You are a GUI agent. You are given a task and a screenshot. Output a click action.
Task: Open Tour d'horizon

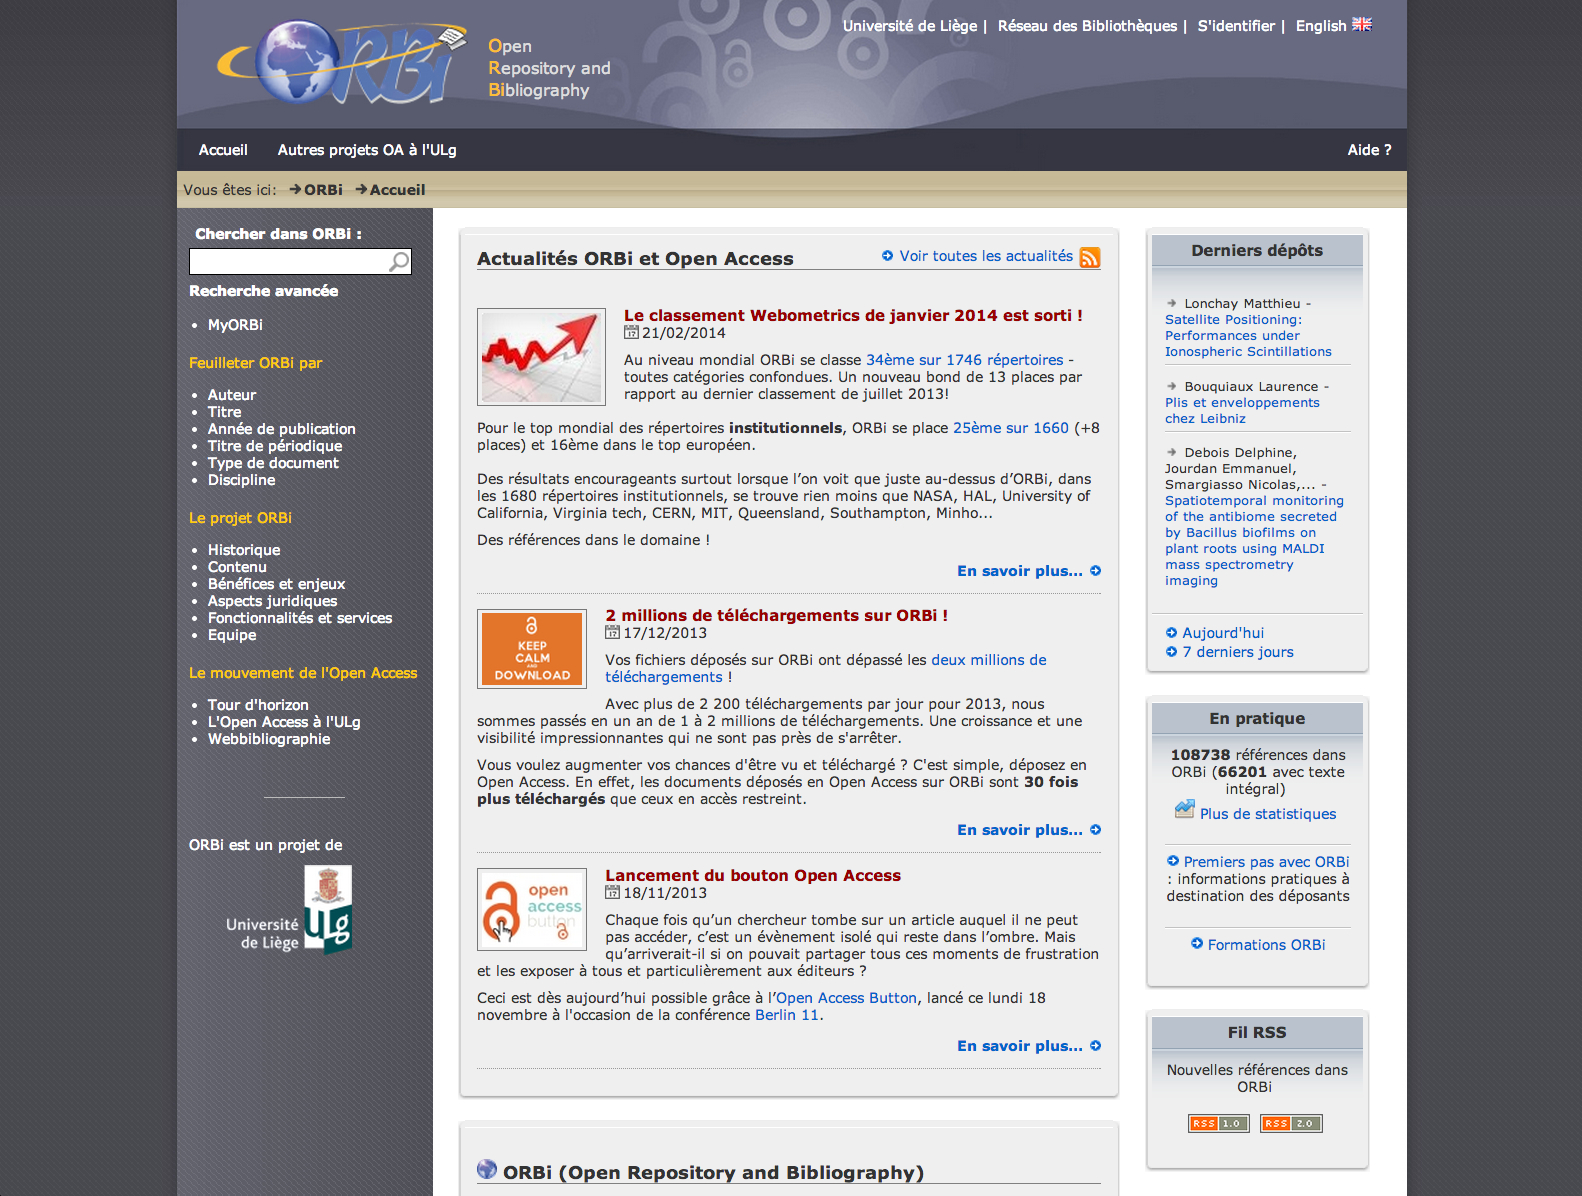(x=258, y=705)
